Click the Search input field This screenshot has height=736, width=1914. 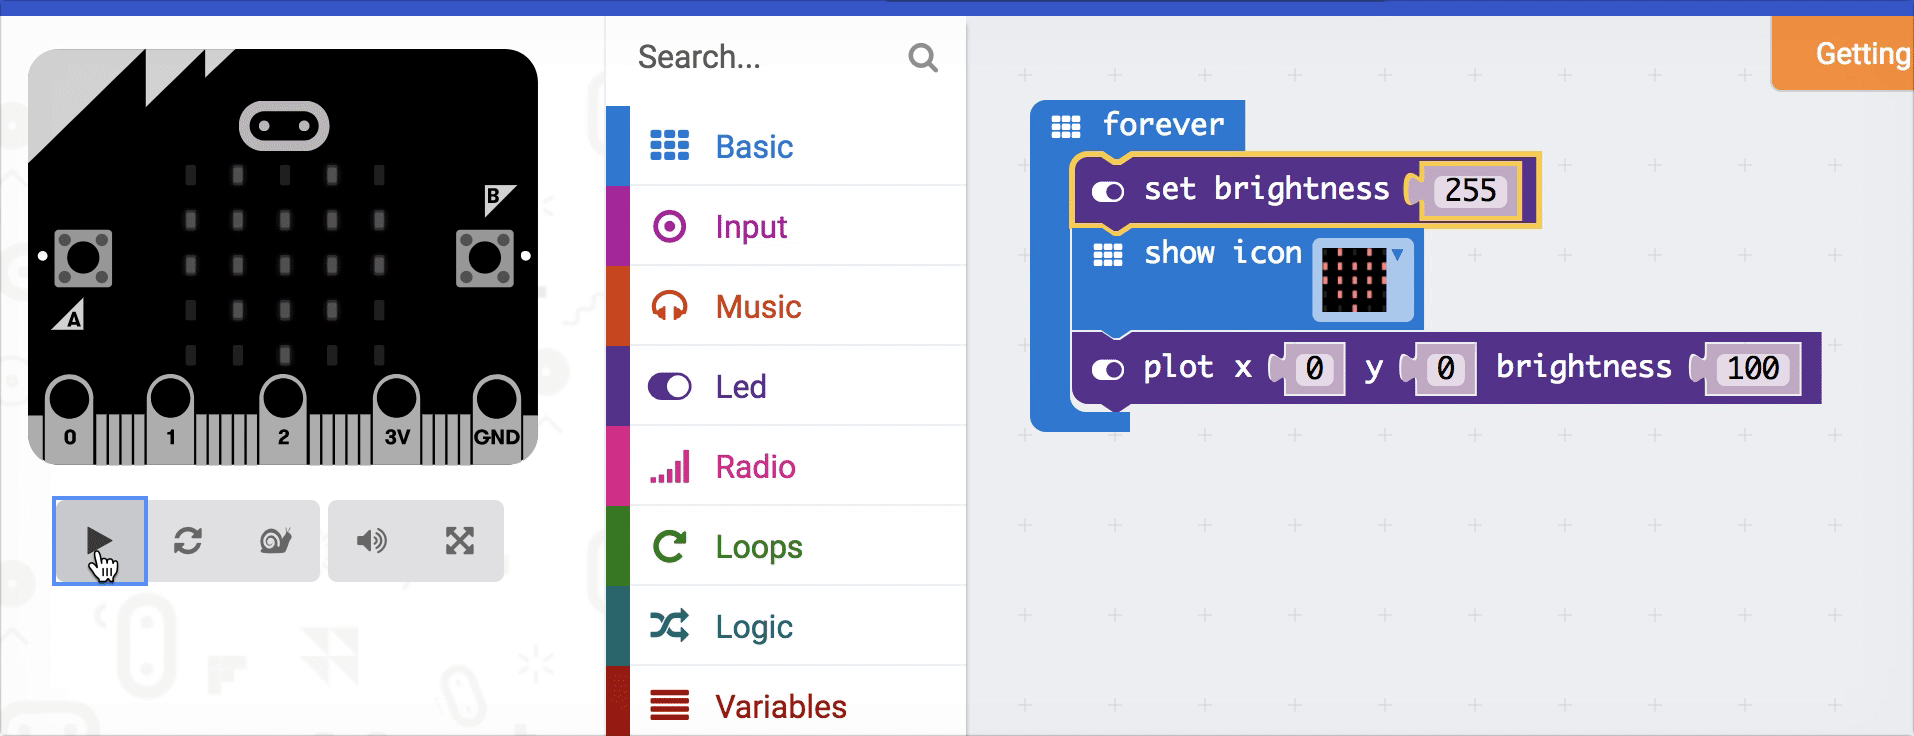[x=760, y=58]
